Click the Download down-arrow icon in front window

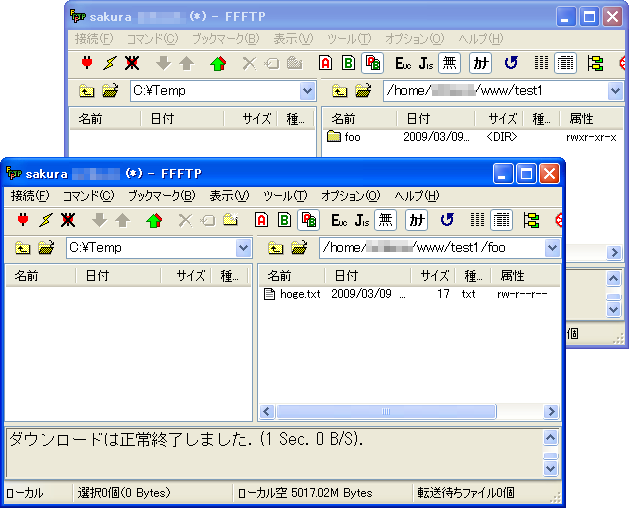click(99, 220)
